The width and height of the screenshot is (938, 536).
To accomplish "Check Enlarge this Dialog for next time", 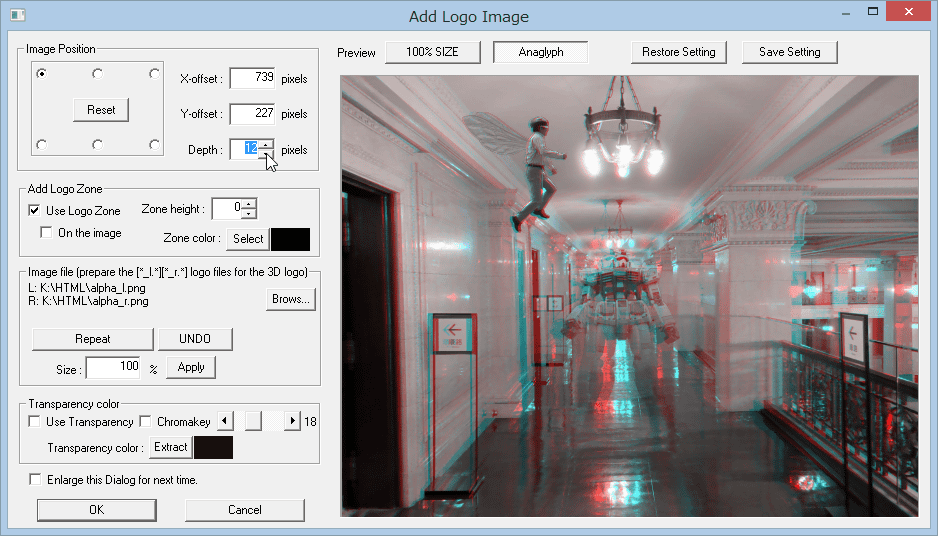I will (x=35, y=480).
